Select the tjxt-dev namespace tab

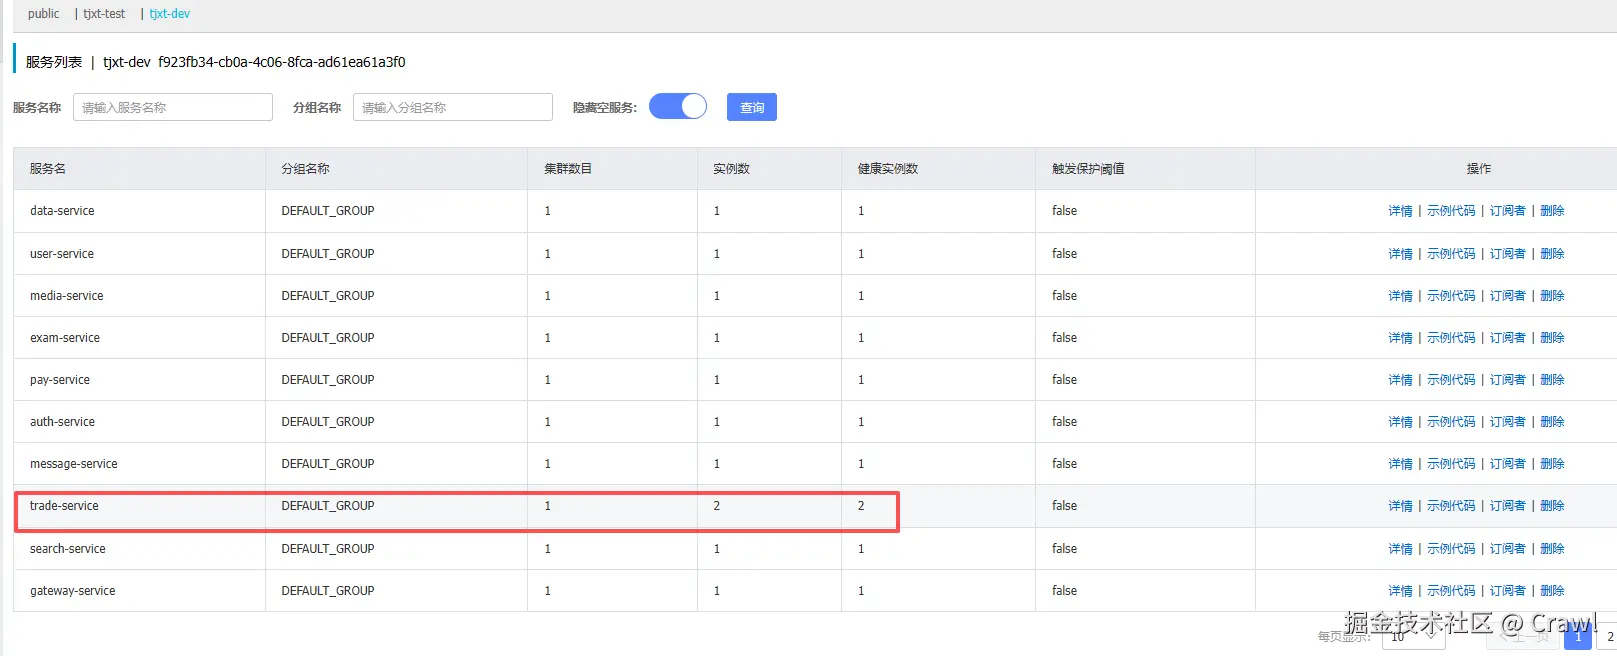coord(169,14)
